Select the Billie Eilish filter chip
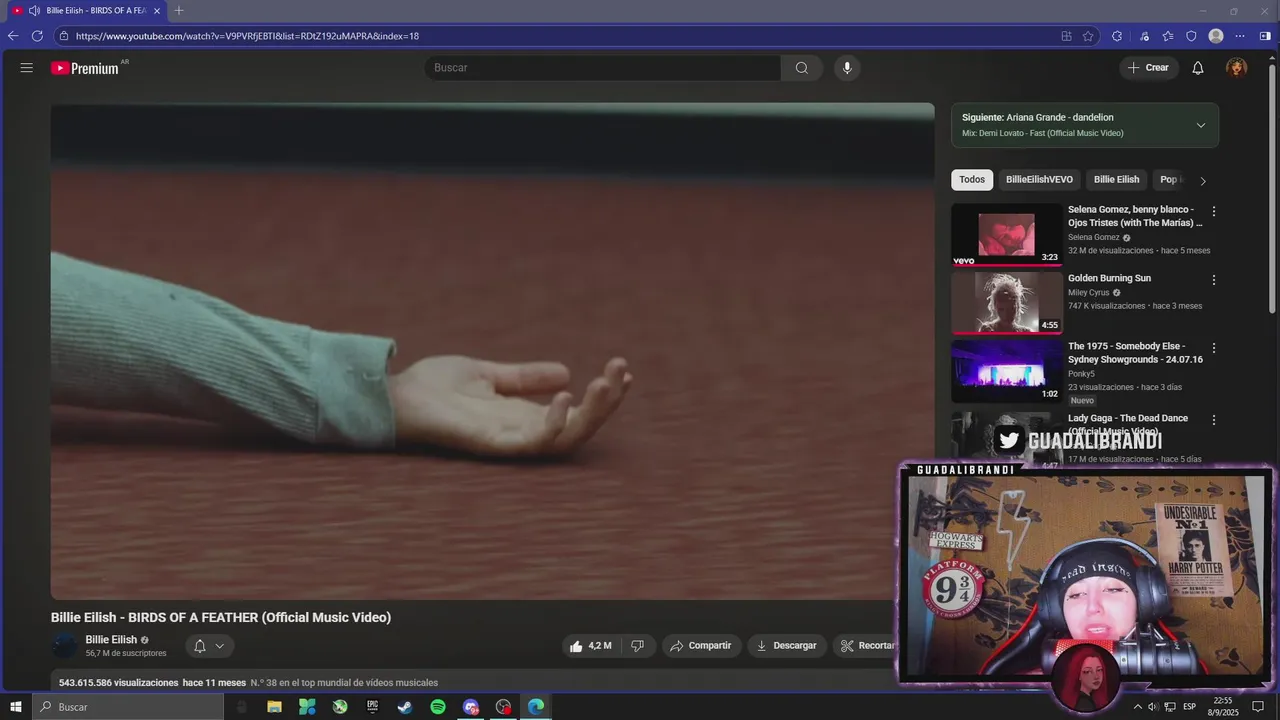1280x720 pixels. click(x=1116, y=180)
